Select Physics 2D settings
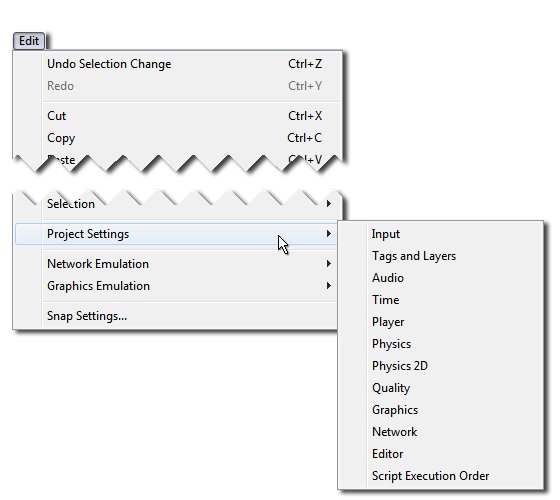The image size is (560, 500). (x=440, y=366)
